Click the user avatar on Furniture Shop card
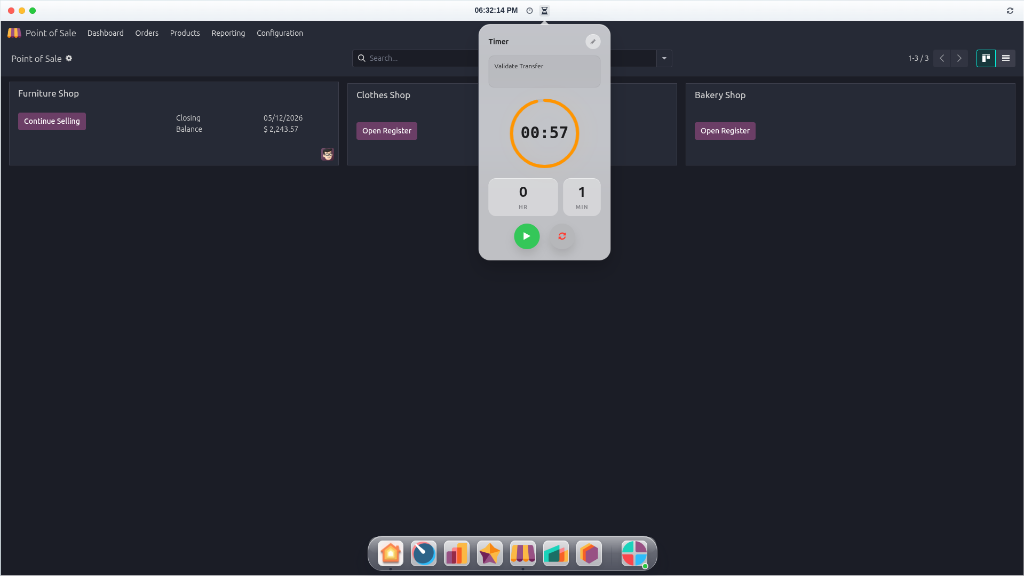Image resolution: width=1024 pixels, height=576 pixels. [327, 154]
